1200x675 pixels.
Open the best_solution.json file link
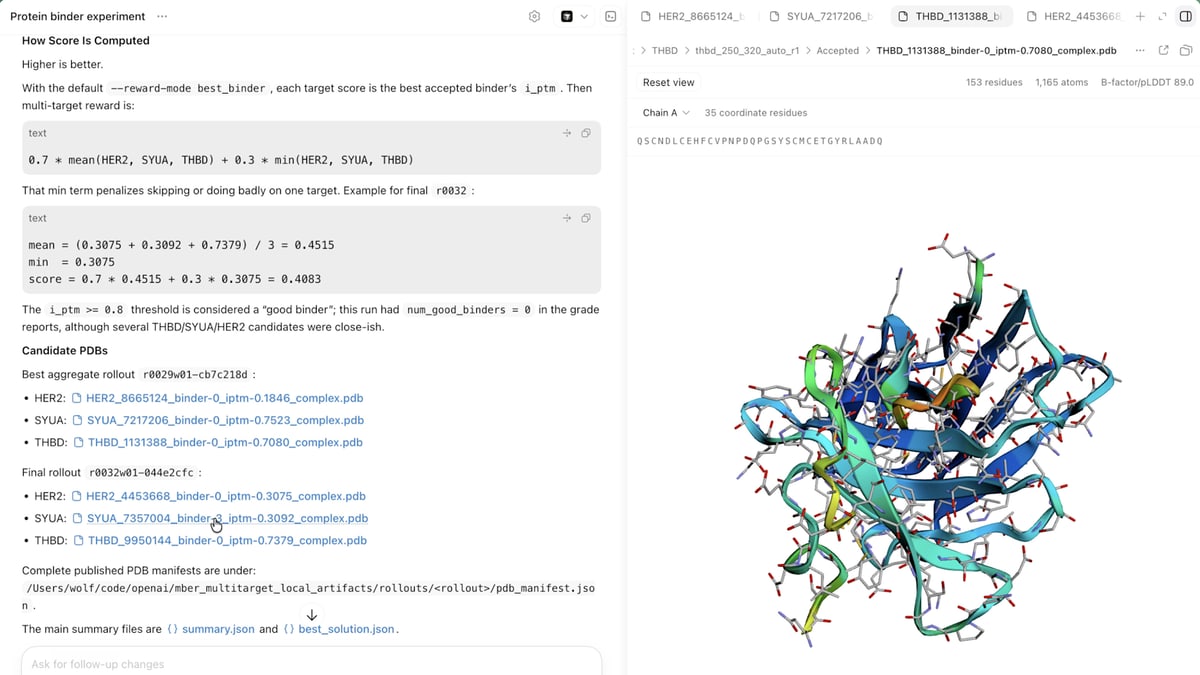[346, 629]
